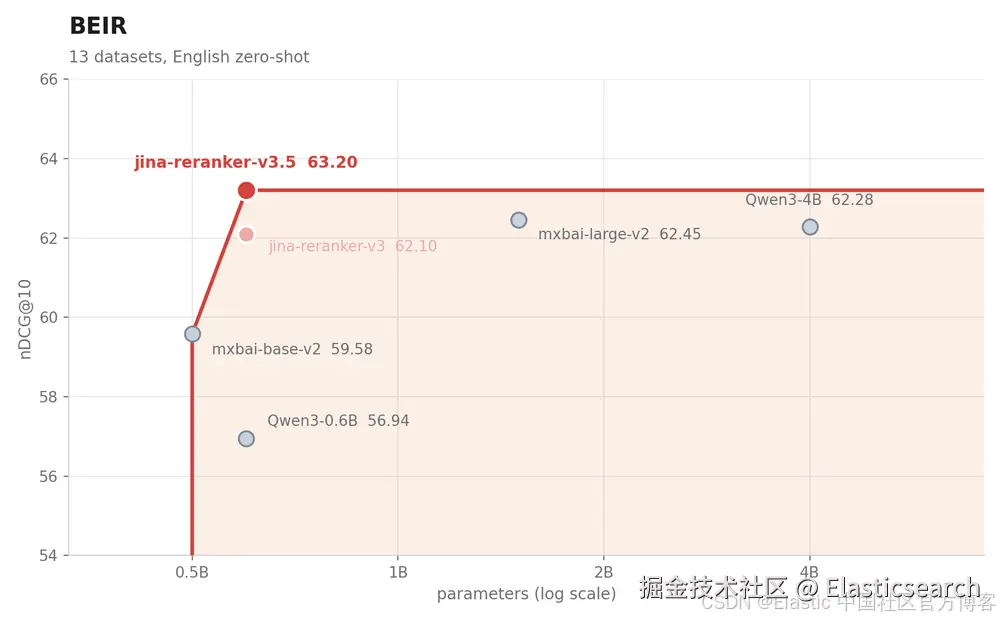Viewport: 1000px width, 620px height.
Task: Click the 0.5B x-axis tick label
Action: pyautogui.click(x=192, y=572)
